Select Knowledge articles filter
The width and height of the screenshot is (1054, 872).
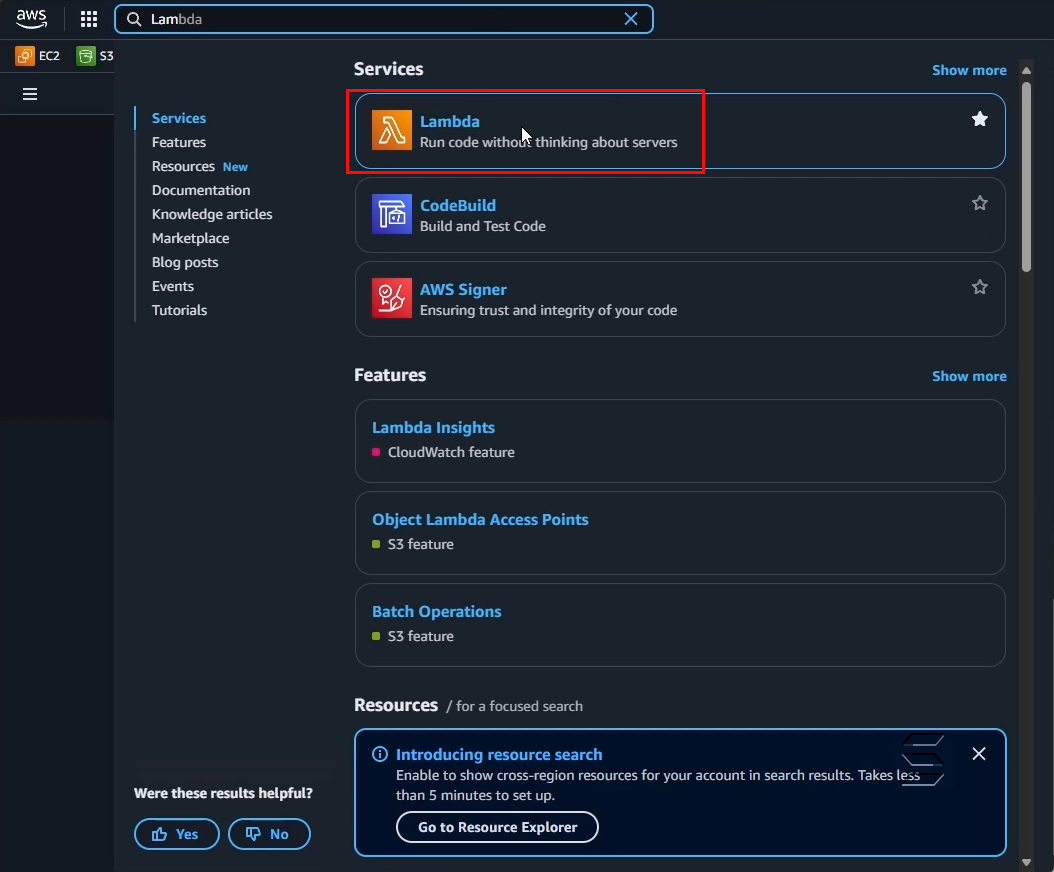tap(212, 214)
